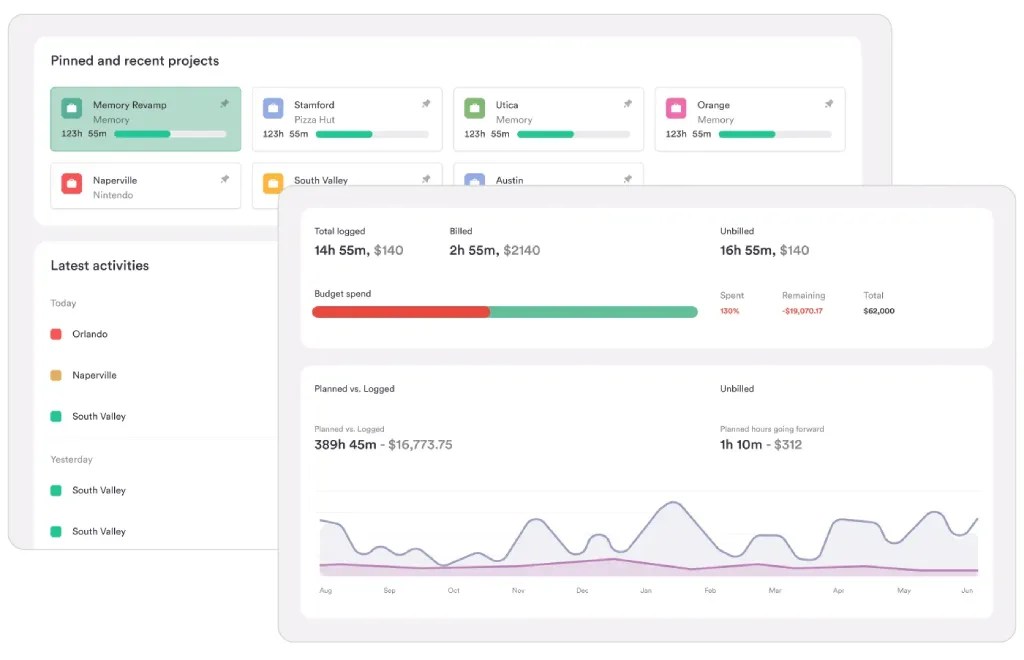1024x660 pixels.
Task: Expand the Pinned and recent projects section
Action: point(134,60)
